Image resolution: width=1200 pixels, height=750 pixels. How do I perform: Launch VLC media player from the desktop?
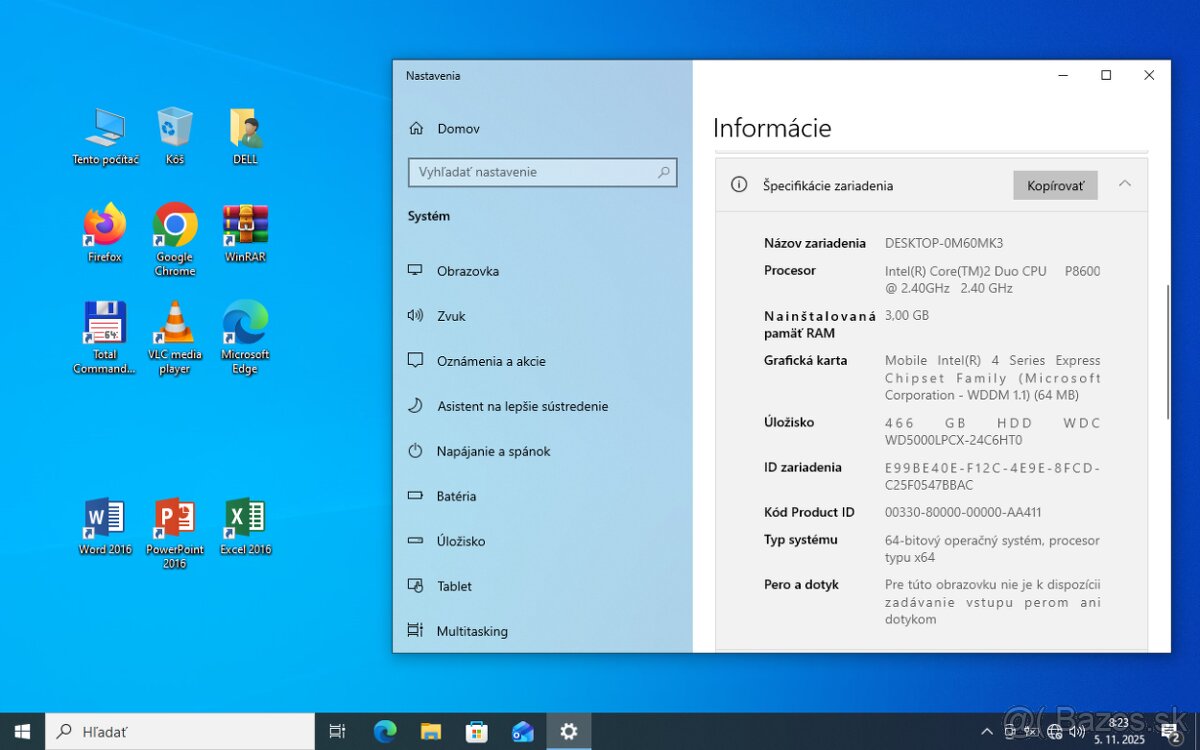[x=175, y=330]
